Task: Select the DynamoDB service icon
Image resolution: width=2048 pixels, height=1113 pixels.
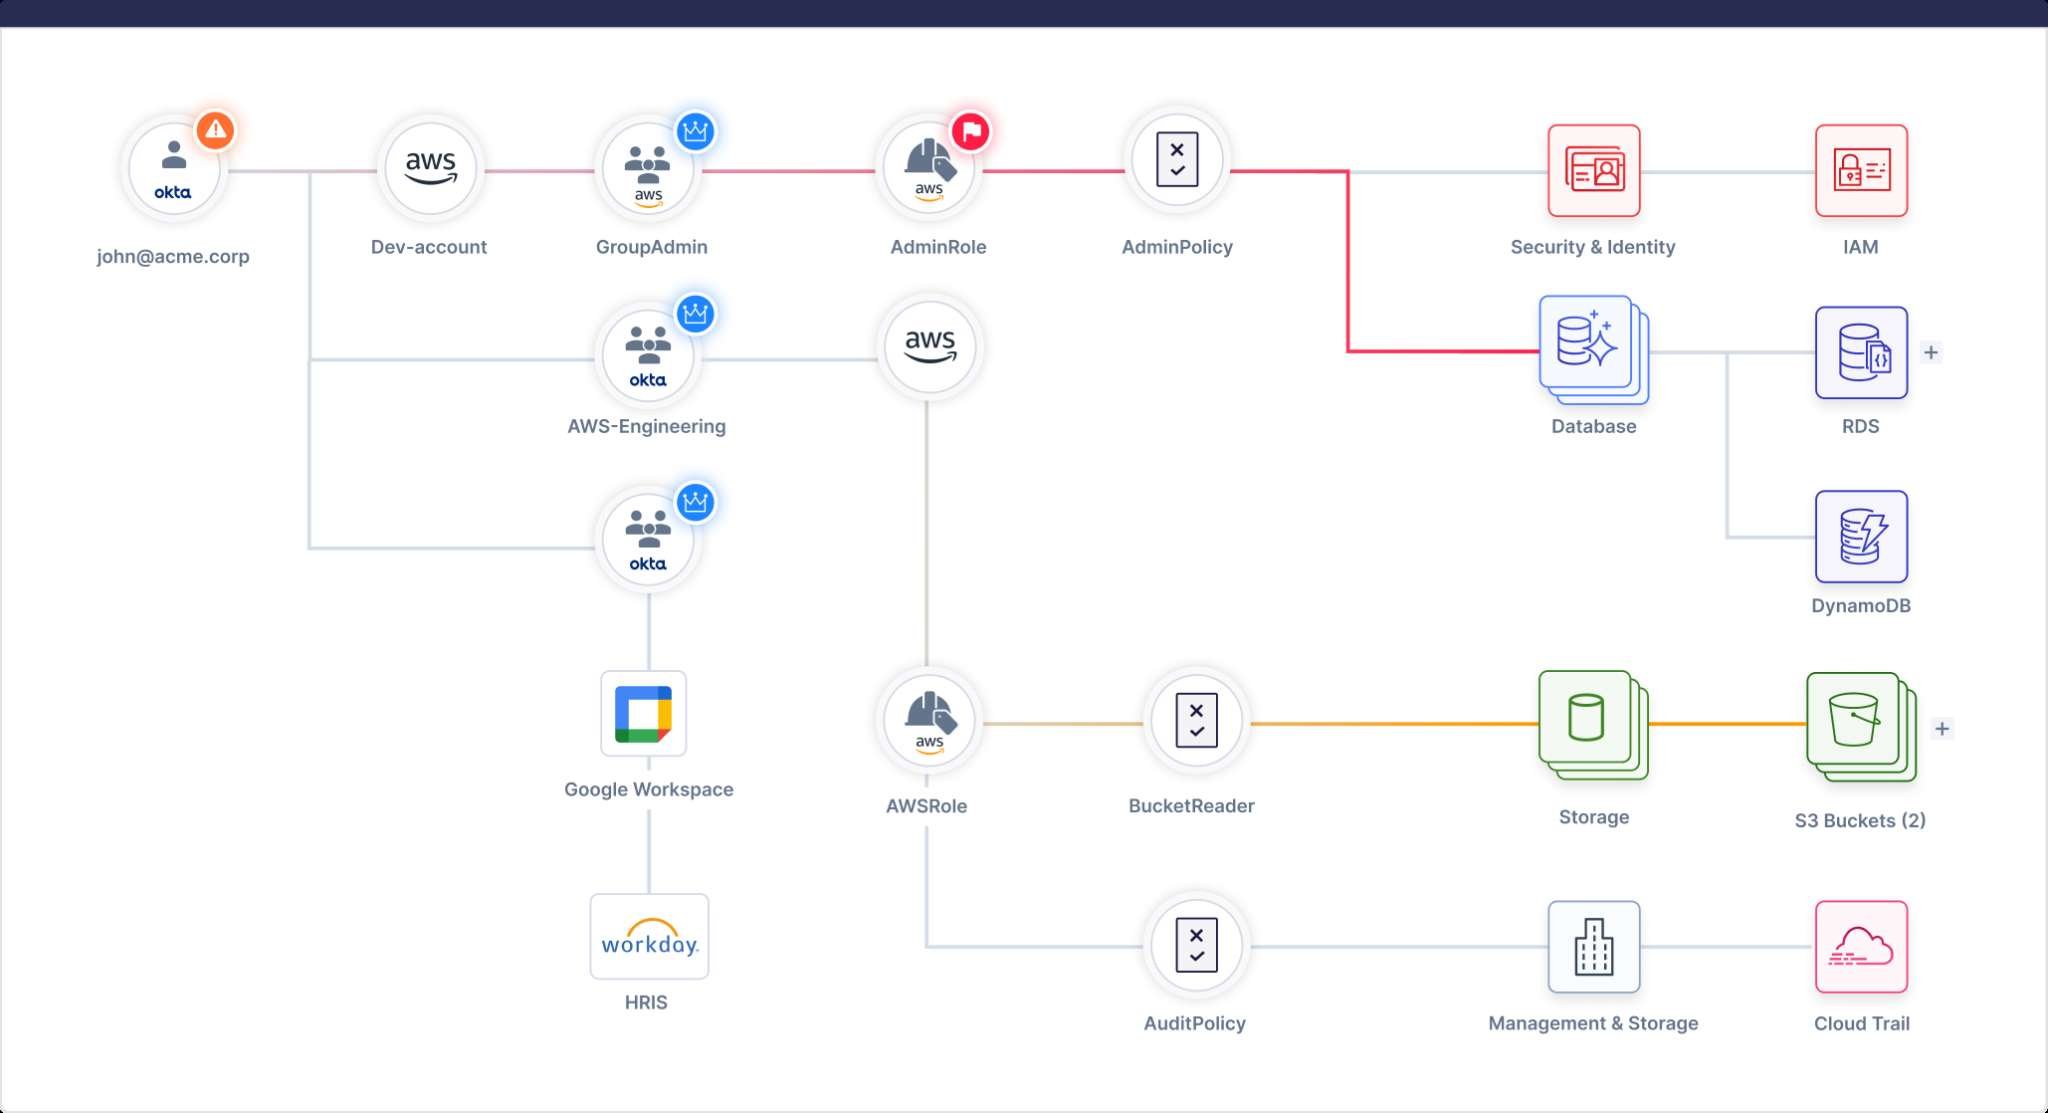Action: (x=1861, y=536)
